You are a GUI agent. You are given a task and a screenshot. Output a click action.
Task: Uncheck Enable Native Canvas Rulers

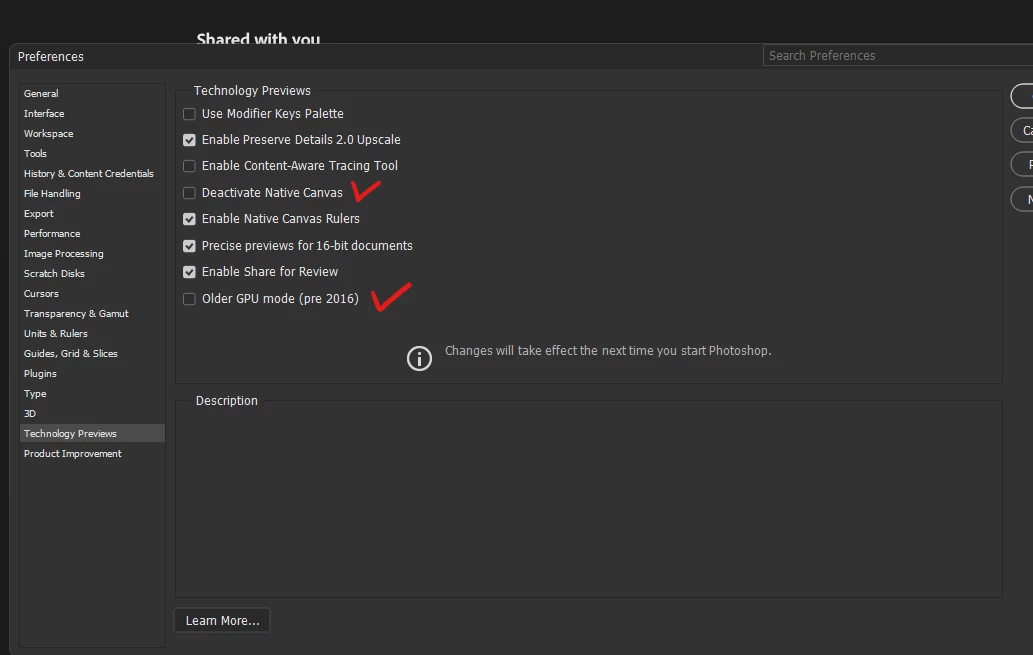[189, 219]
